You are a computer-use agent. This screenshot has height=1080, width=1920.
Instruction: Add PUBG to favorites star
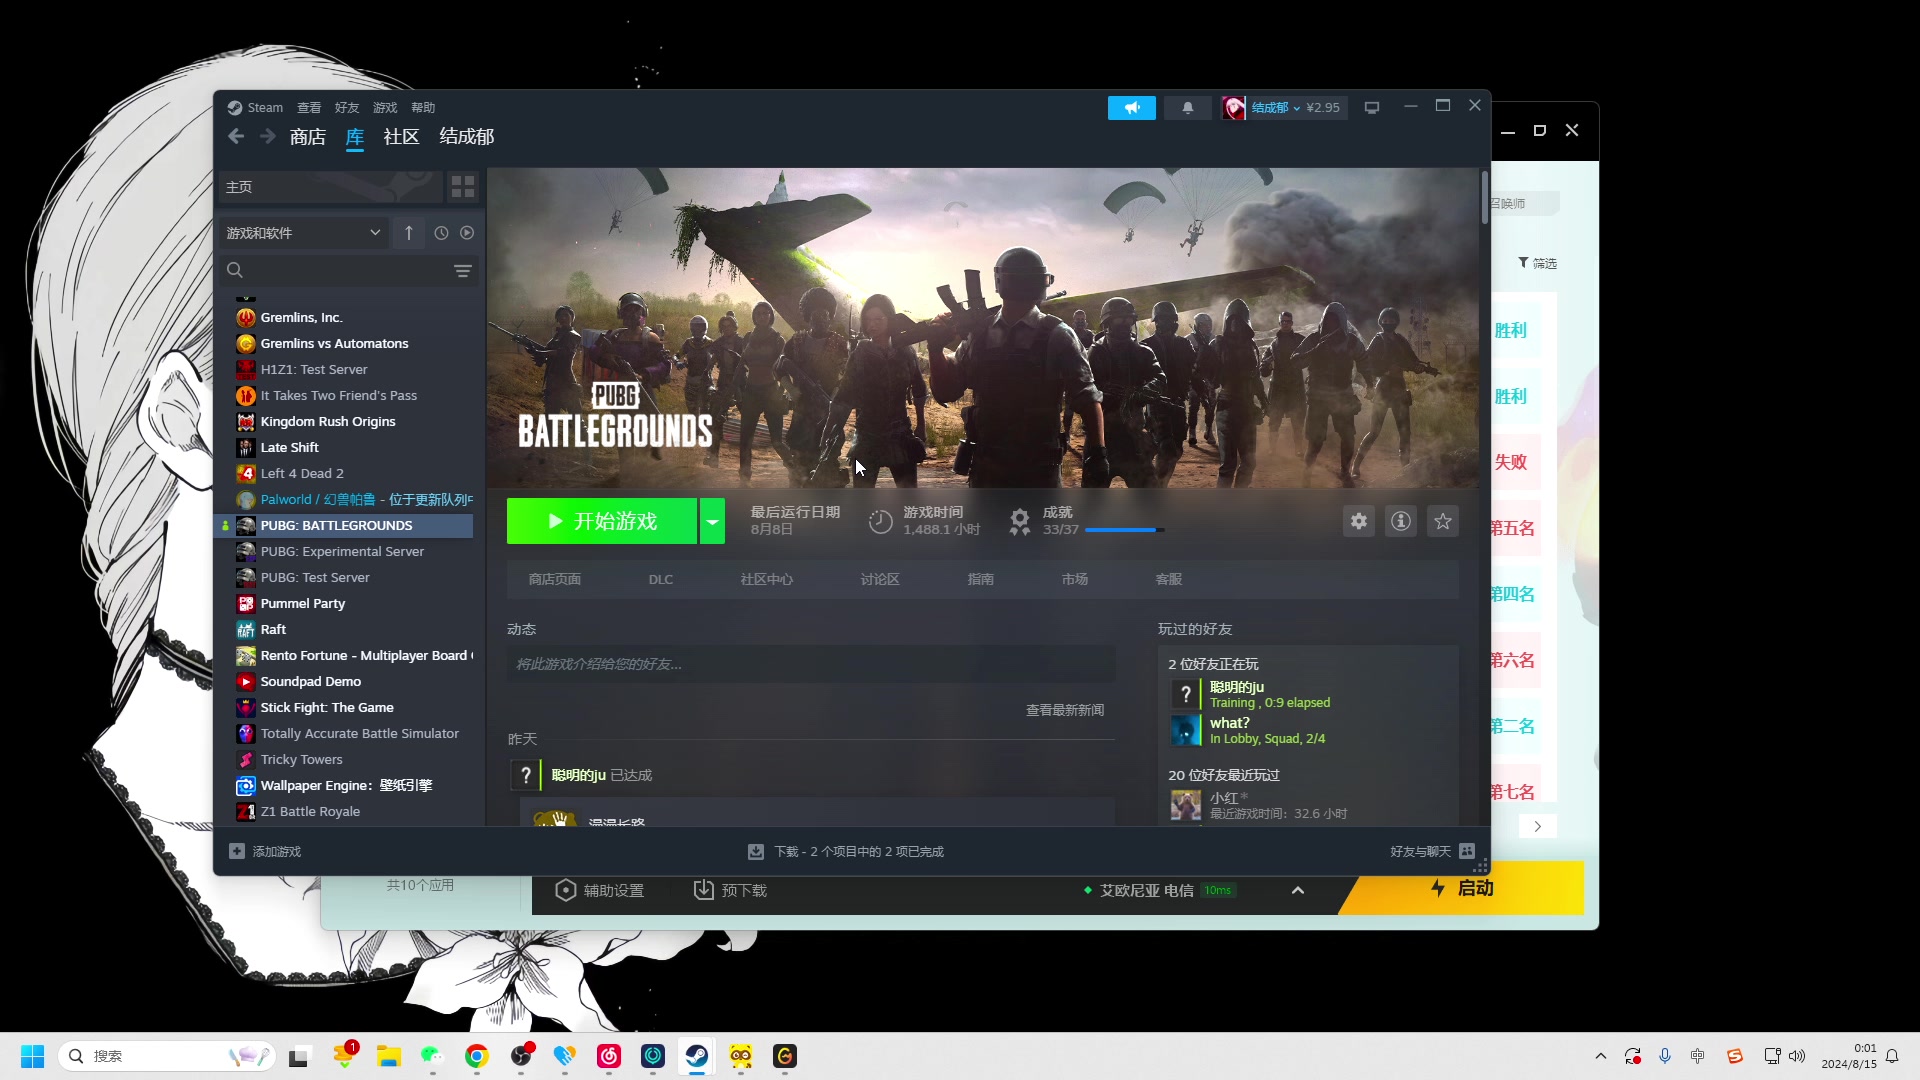[x=1442, y=521]
